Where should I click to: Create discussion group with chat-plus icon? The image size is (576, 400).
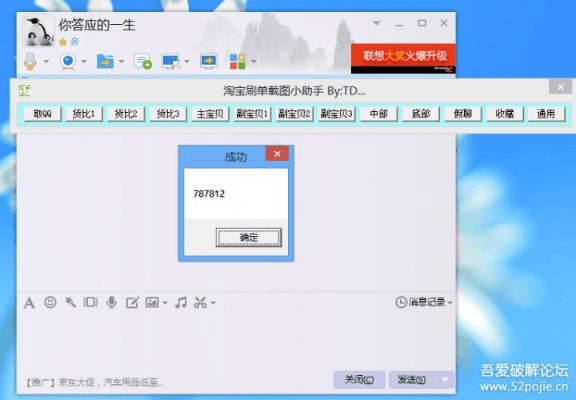coord(143,61)
